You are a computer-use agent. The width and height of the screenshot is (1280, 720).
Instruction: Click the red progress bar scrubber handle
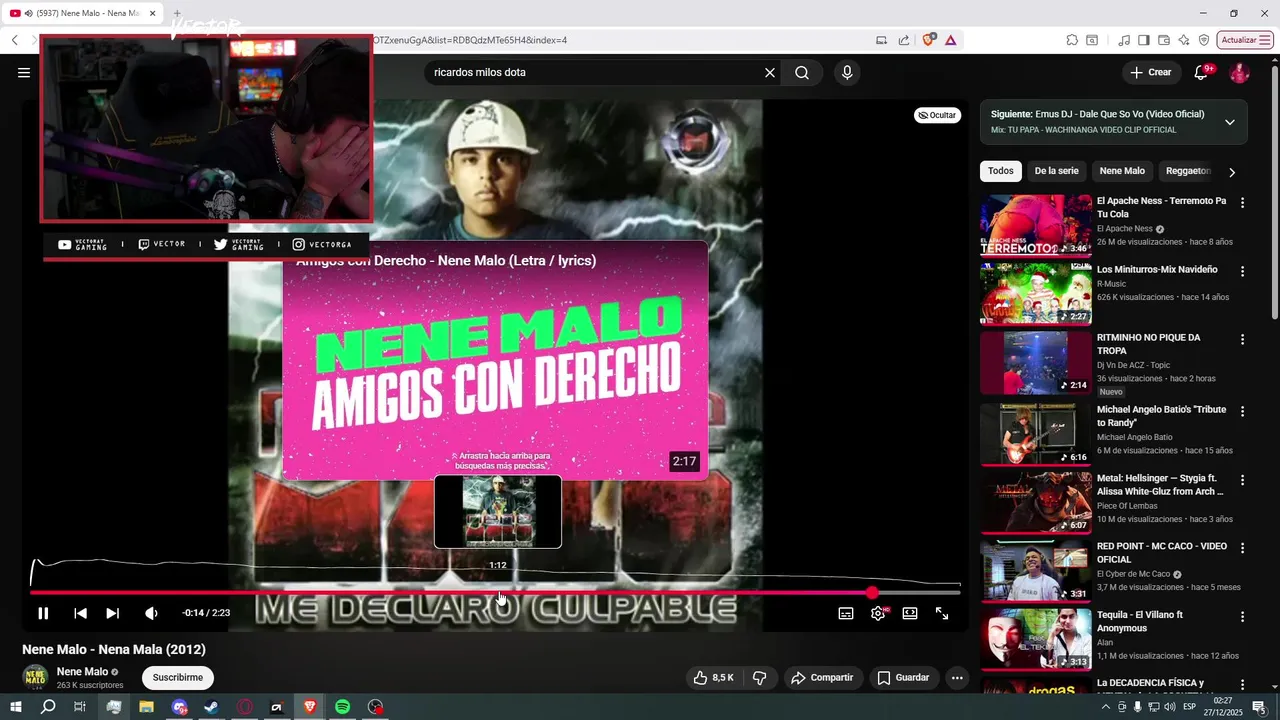click(873, 593)
